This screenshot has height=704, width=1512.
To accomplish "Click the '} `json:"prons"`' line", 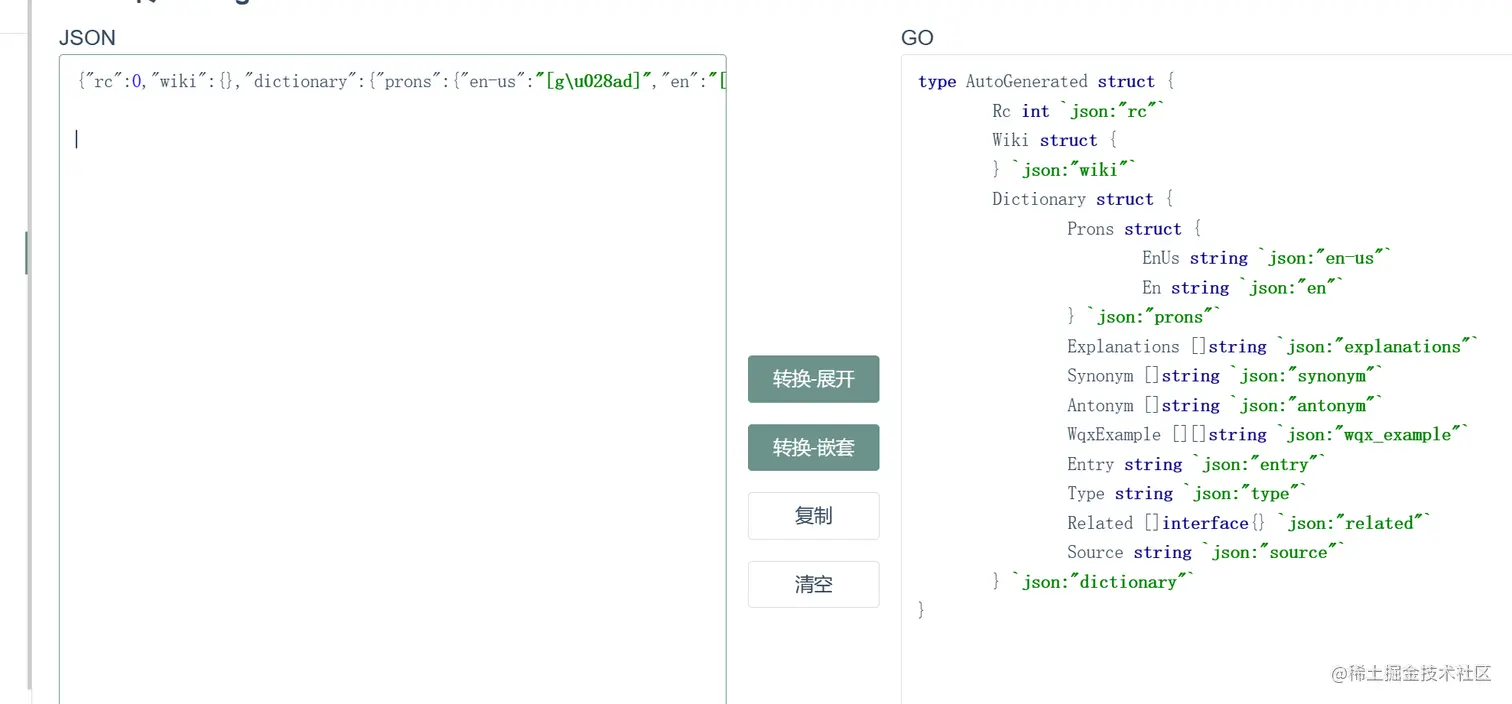I will [x=1145, y=317].
